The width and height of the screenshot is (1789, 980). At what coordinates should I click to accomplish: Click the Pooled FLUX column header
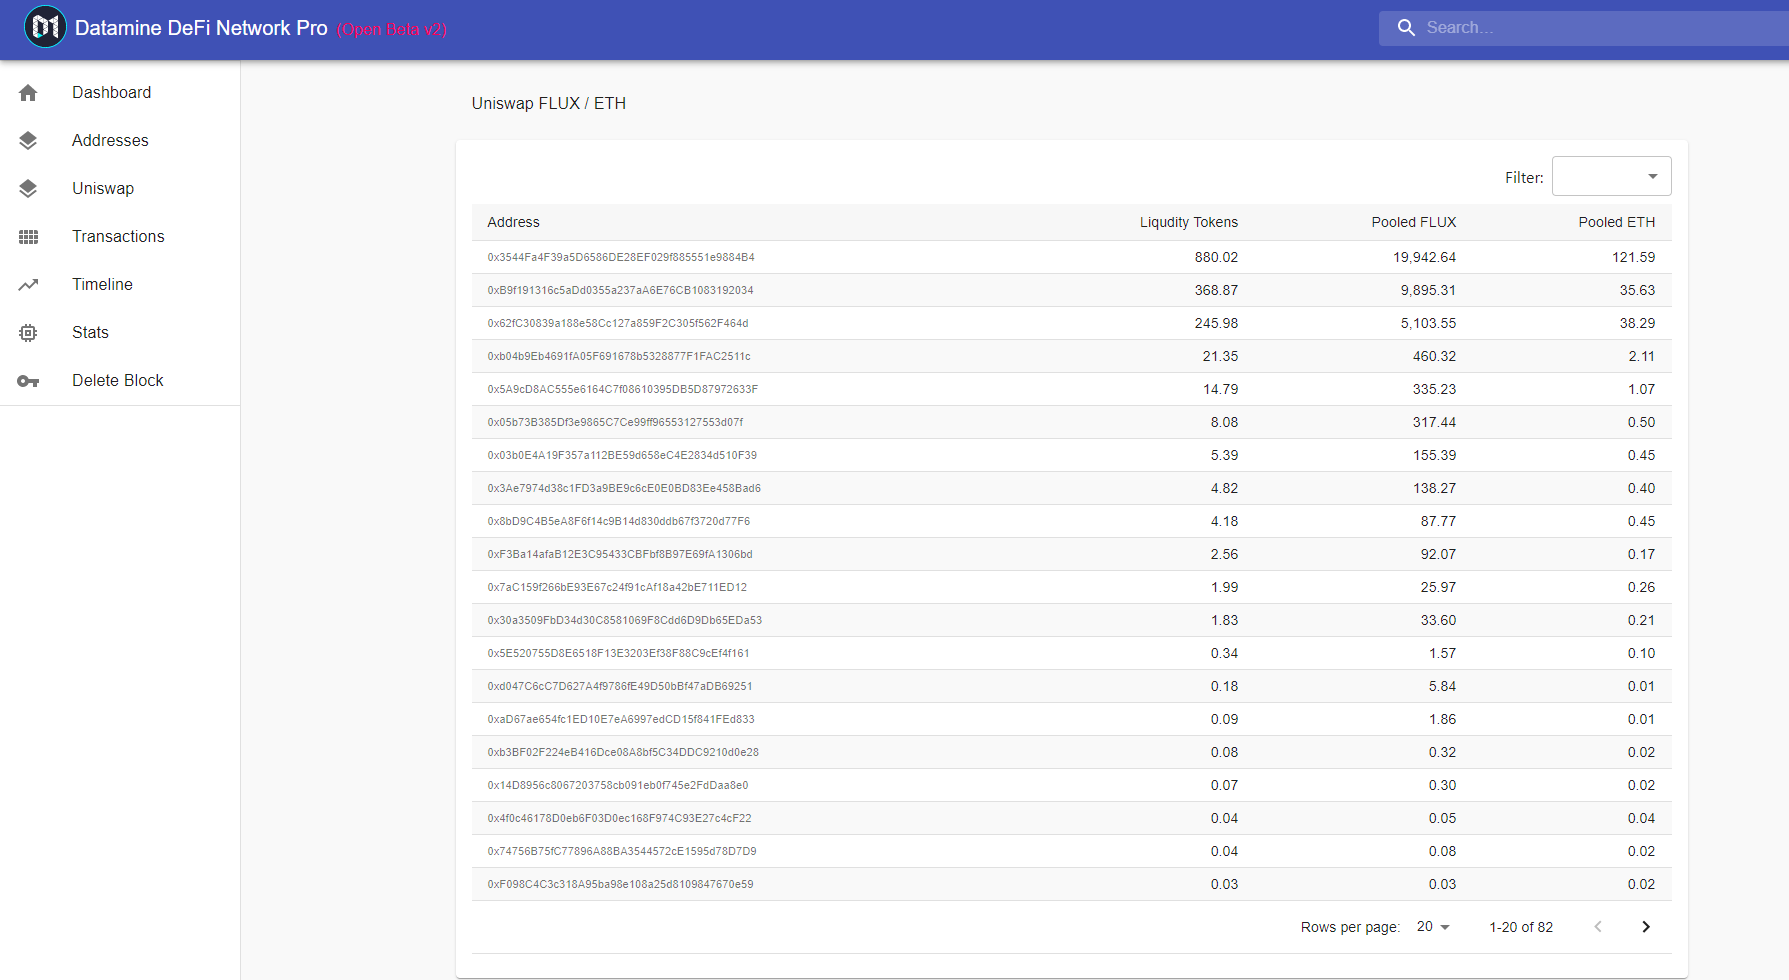pos(1413,222)
